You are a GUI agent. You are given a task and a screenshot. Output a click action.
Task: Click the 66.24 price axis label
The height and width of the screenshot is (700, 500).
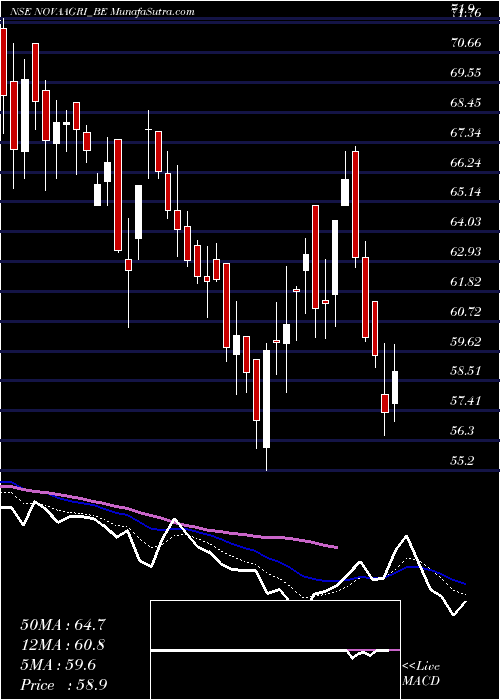(x=466, y=163)
